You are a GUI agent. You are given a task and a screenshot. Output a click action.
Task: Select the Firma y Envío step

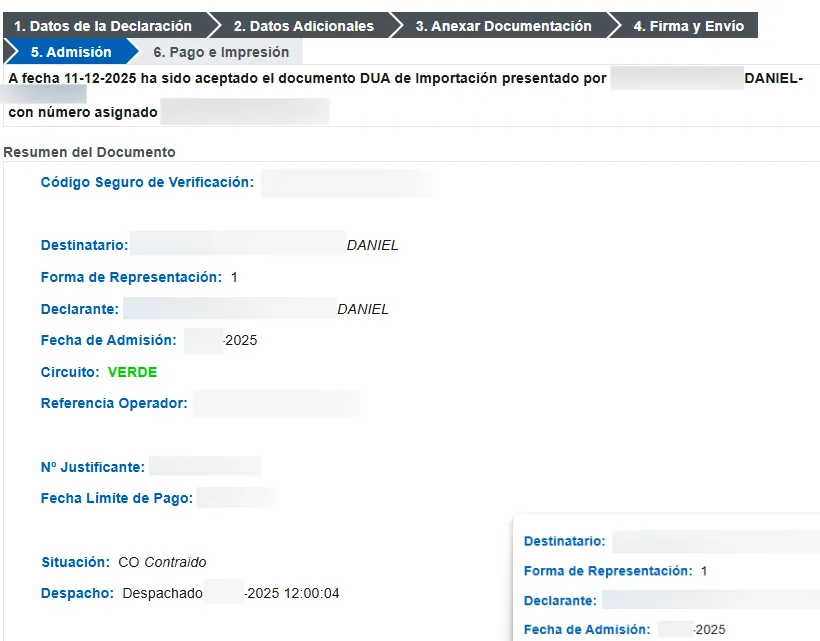pyautogui.click(x=688, y=26)
